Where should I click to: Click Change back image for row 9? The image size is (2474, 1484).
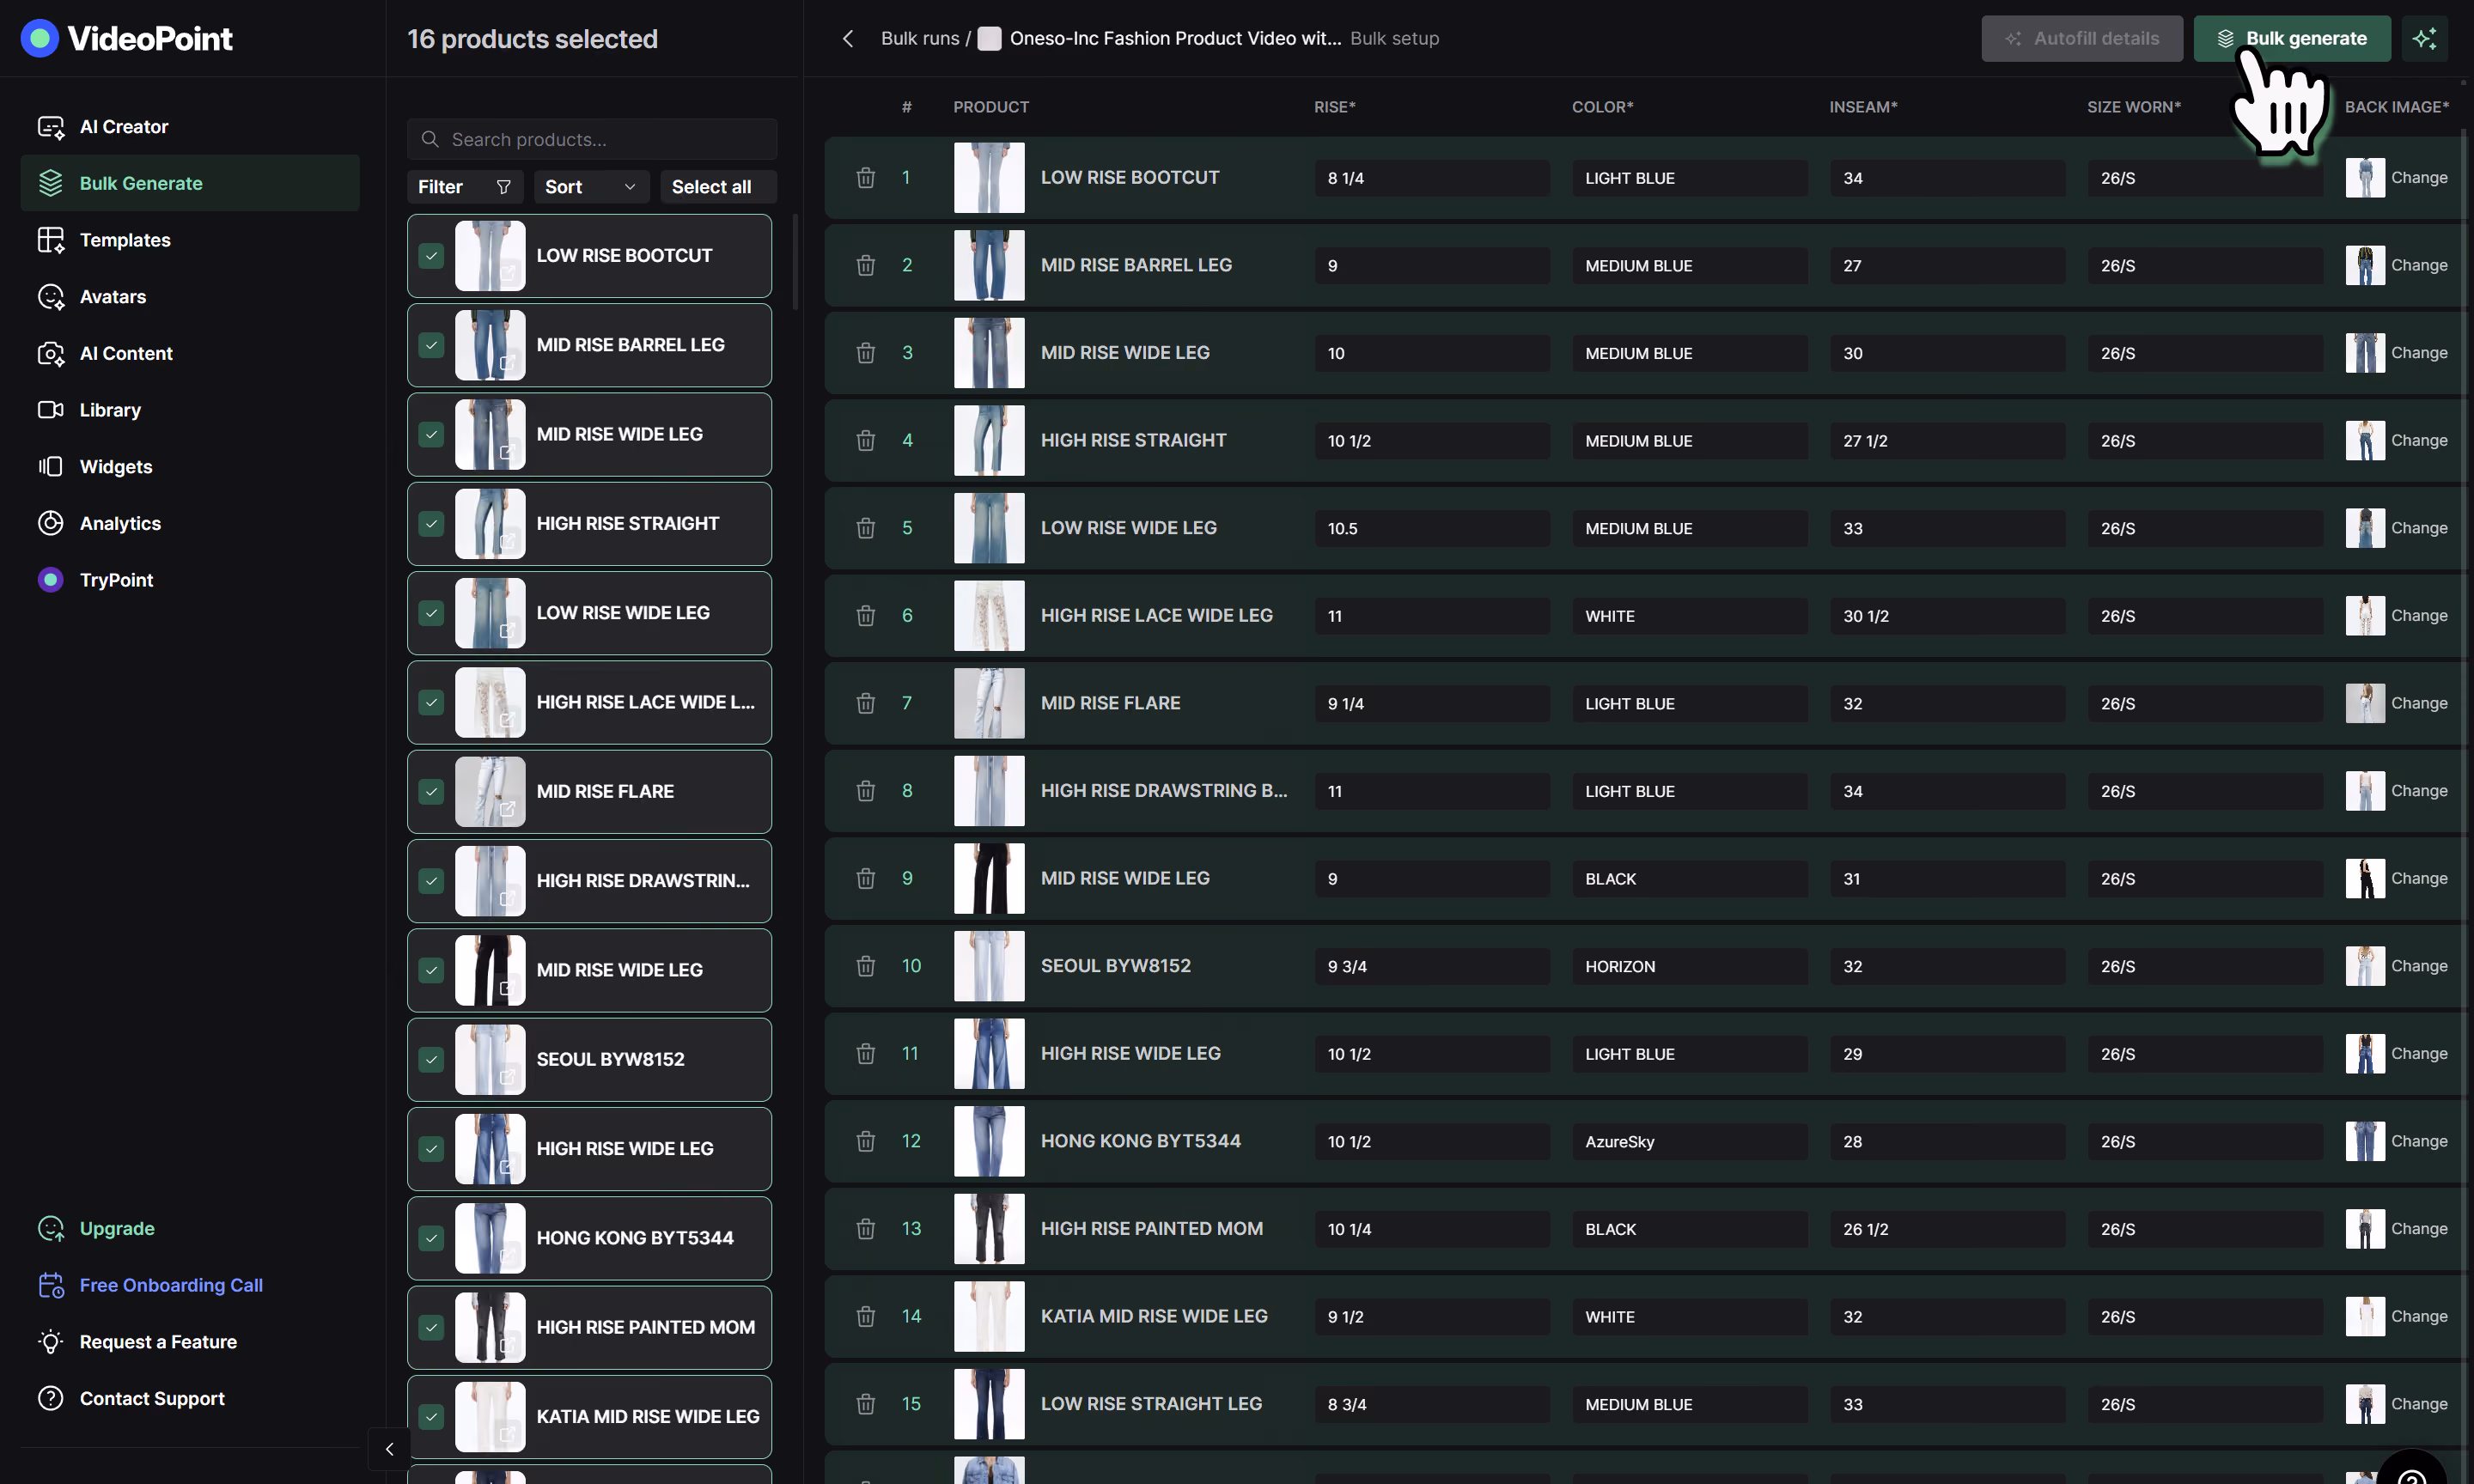2419,878
